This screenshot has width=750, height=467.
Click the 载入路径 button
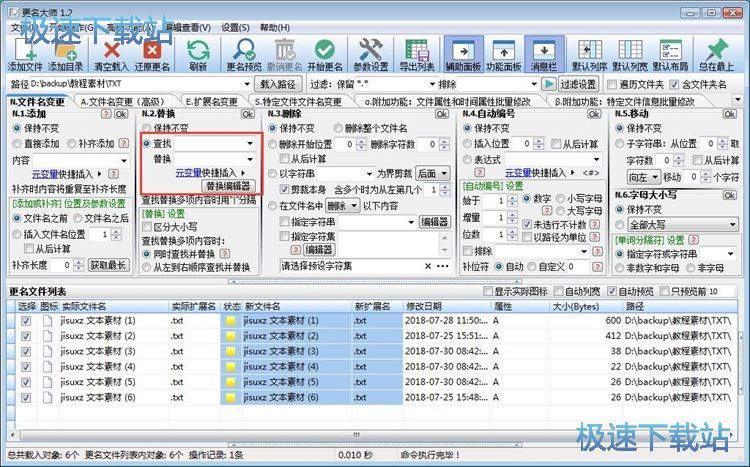(278, 84)
